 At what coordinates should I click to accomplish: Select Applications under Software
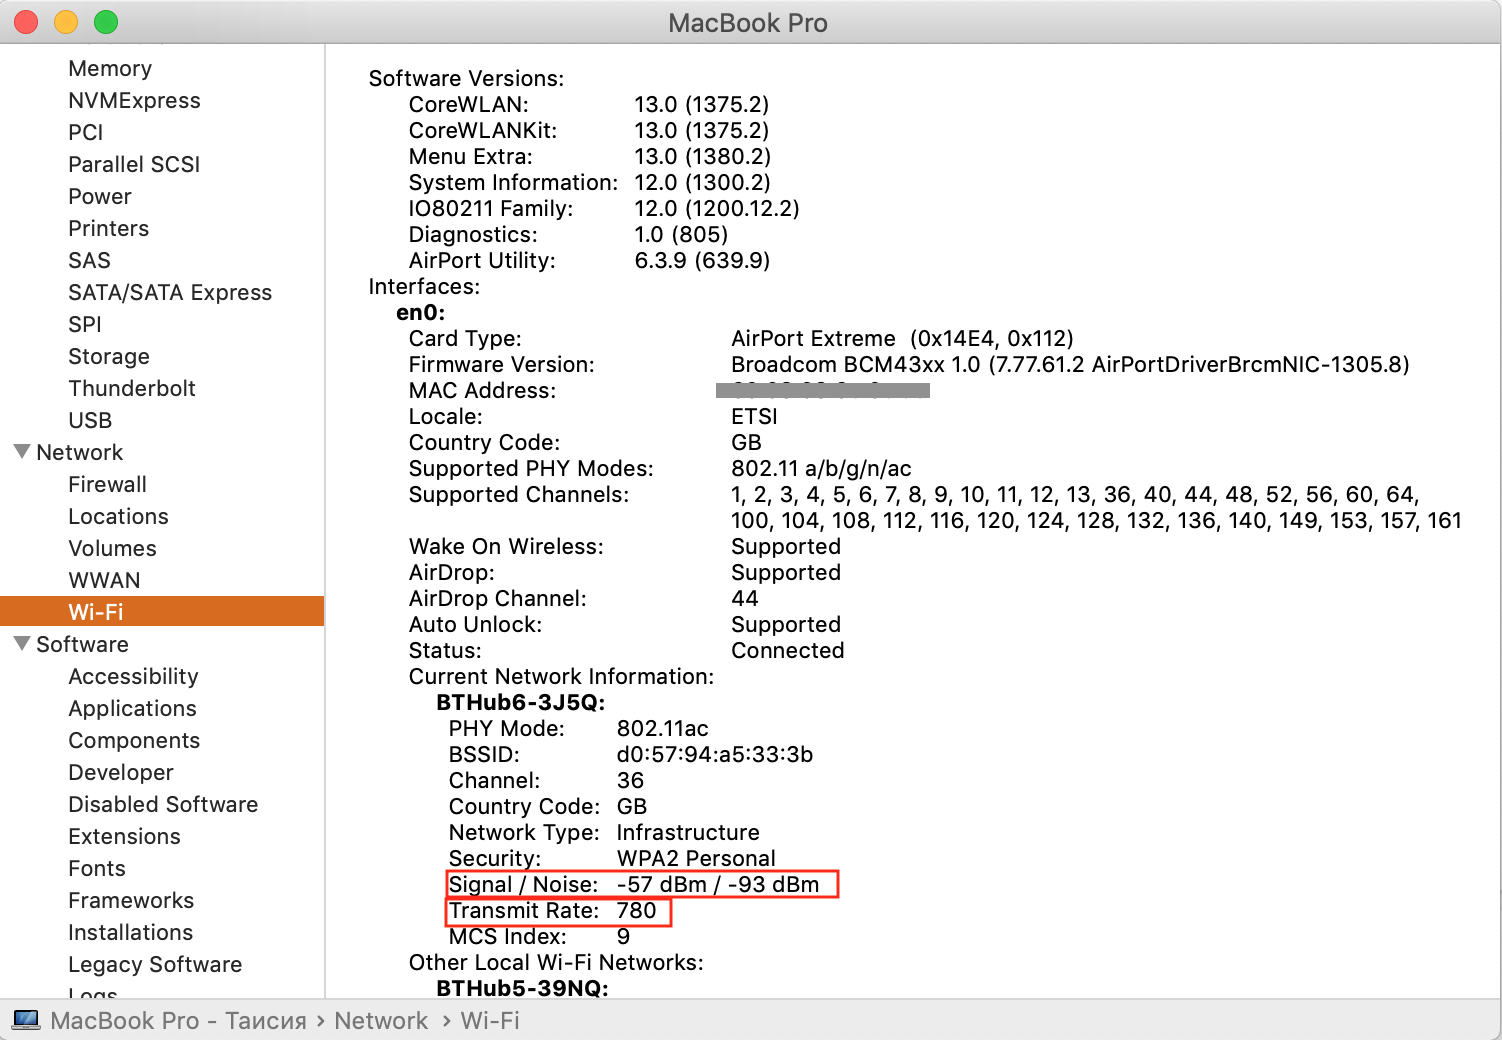(132, 708)
